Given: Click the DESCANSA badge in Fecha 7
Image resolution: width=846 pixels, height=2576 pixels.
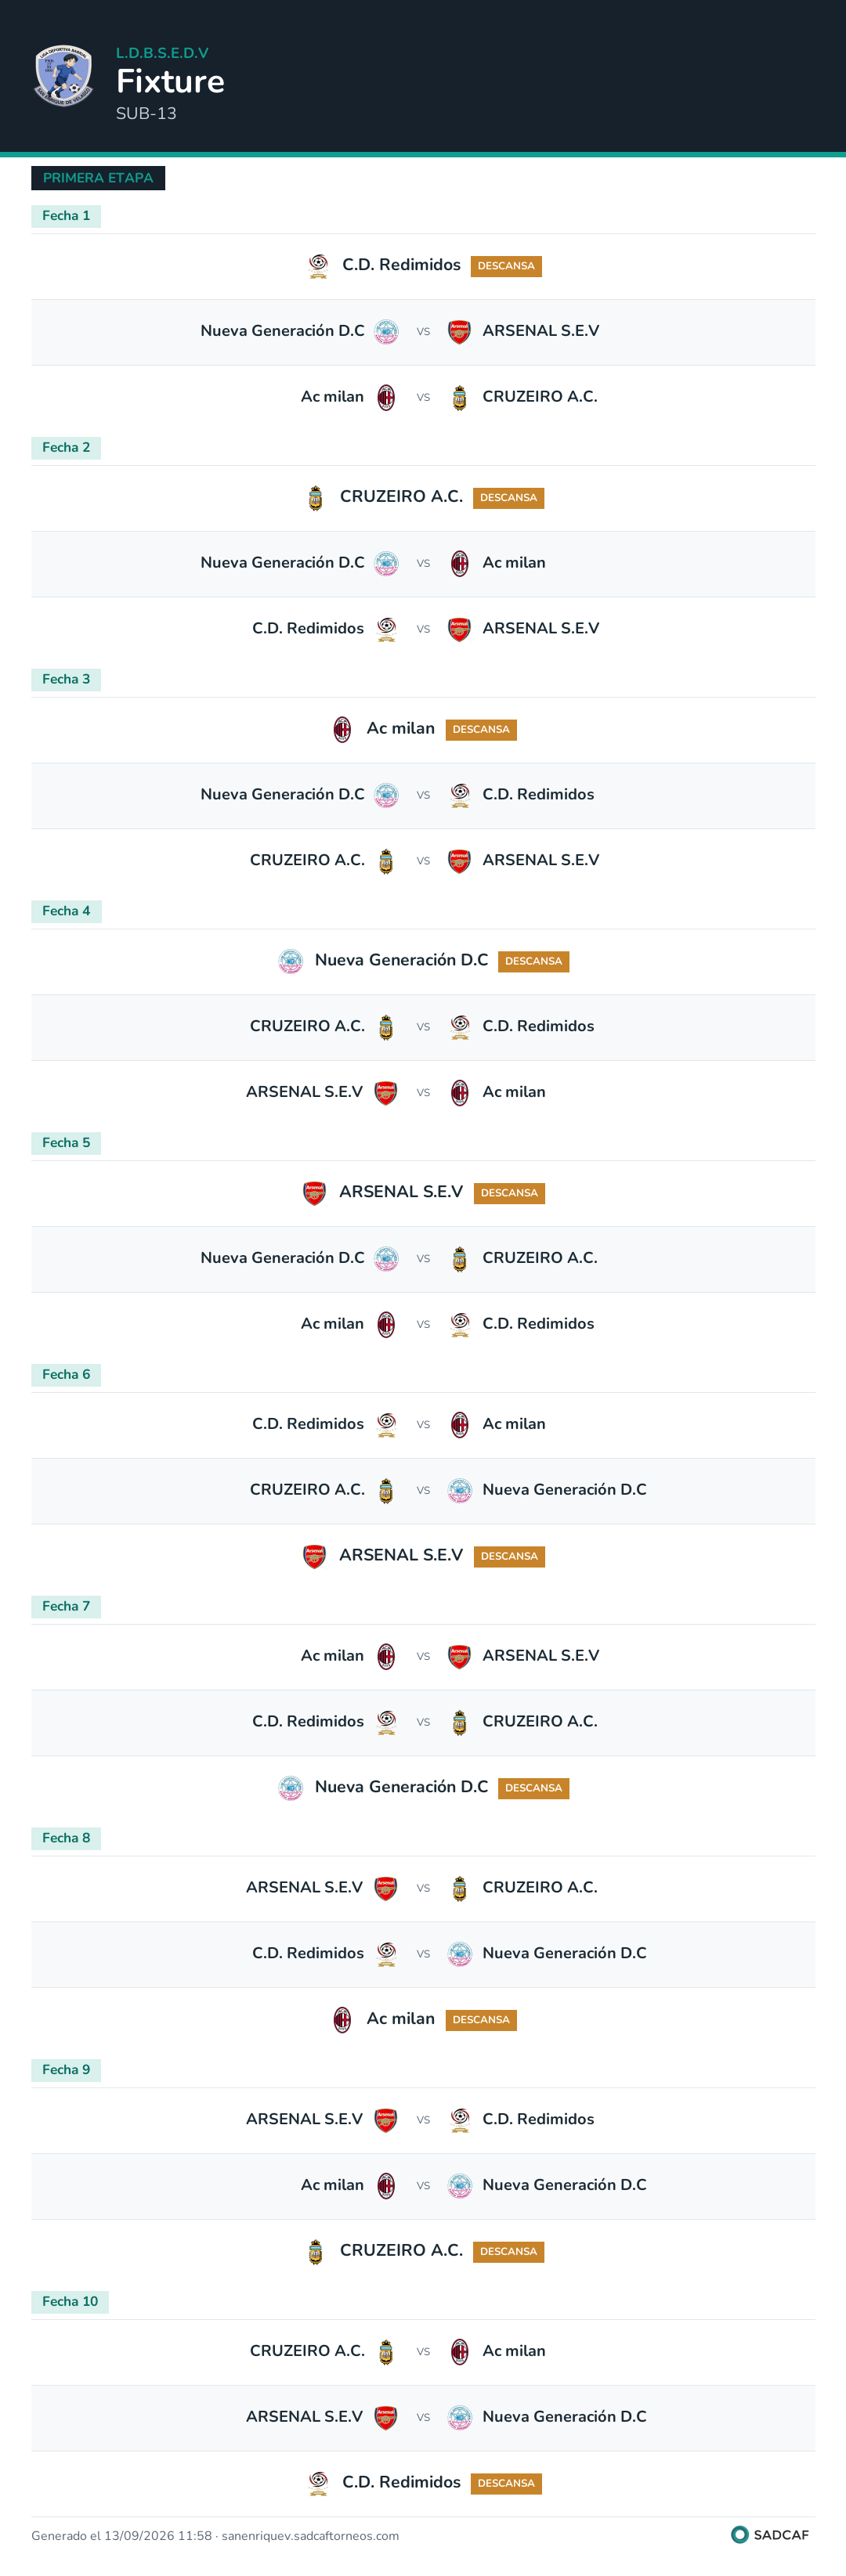Looking at the screenshot, I should (533, 1788).
